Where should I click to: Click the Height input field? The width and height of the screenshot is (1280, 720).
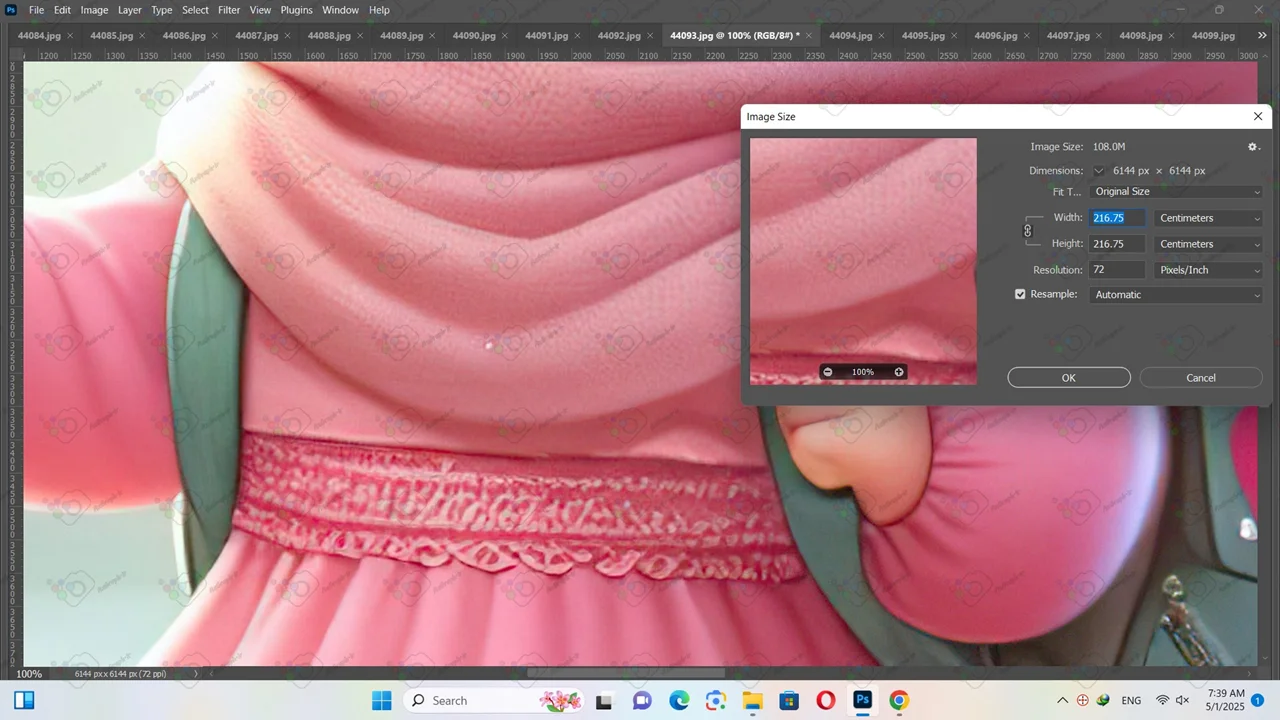[1117, 244]
